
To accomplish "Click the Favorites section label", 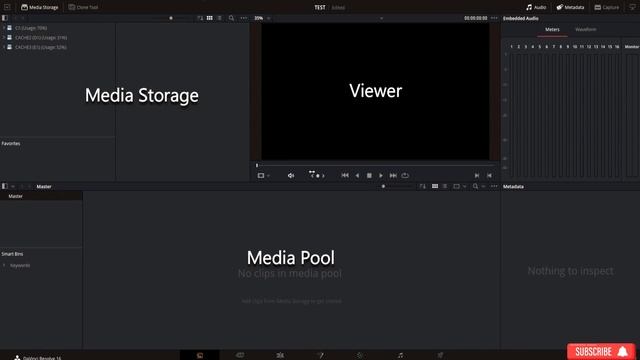I will (11, 144).
